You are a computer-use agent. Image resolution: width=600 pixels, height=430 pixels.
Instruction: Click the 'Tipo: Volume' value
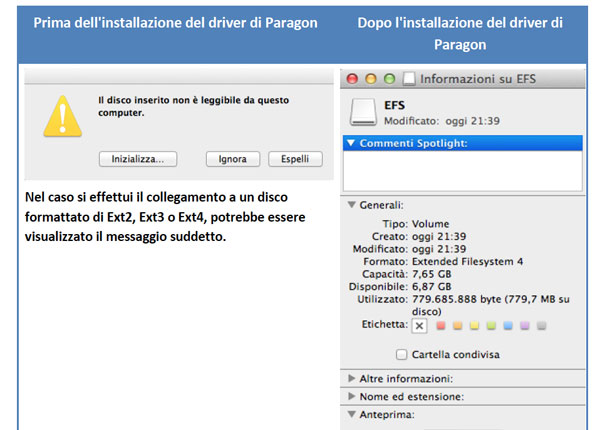click(430, 224)
